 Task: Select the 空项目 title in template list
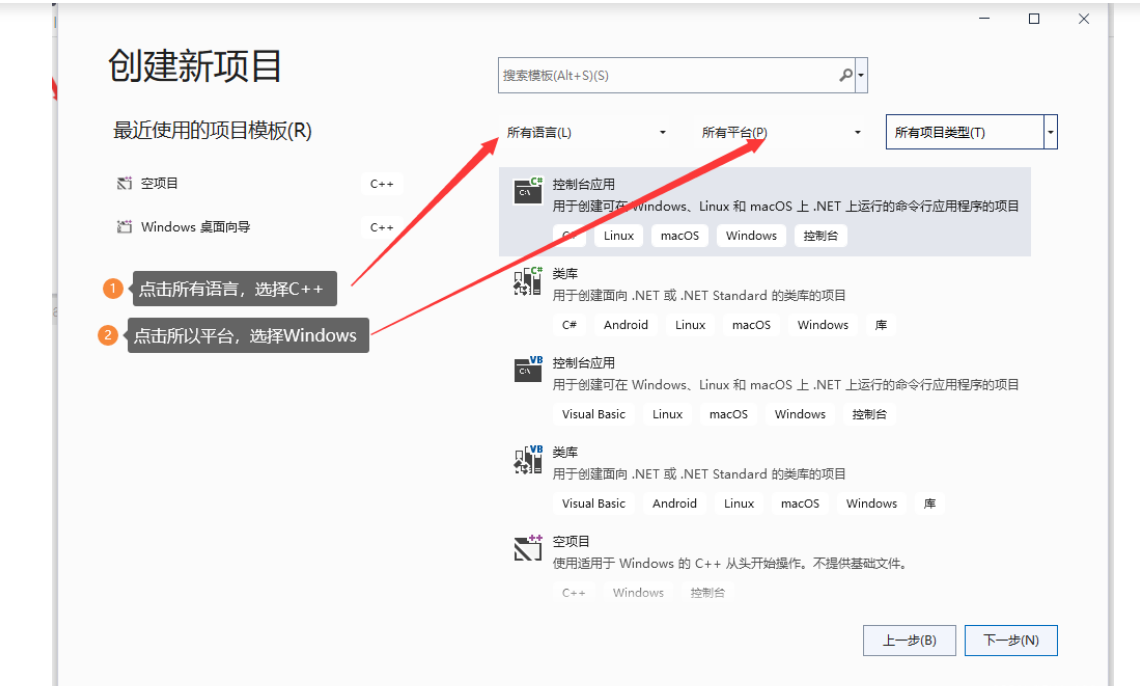point(571,541)
